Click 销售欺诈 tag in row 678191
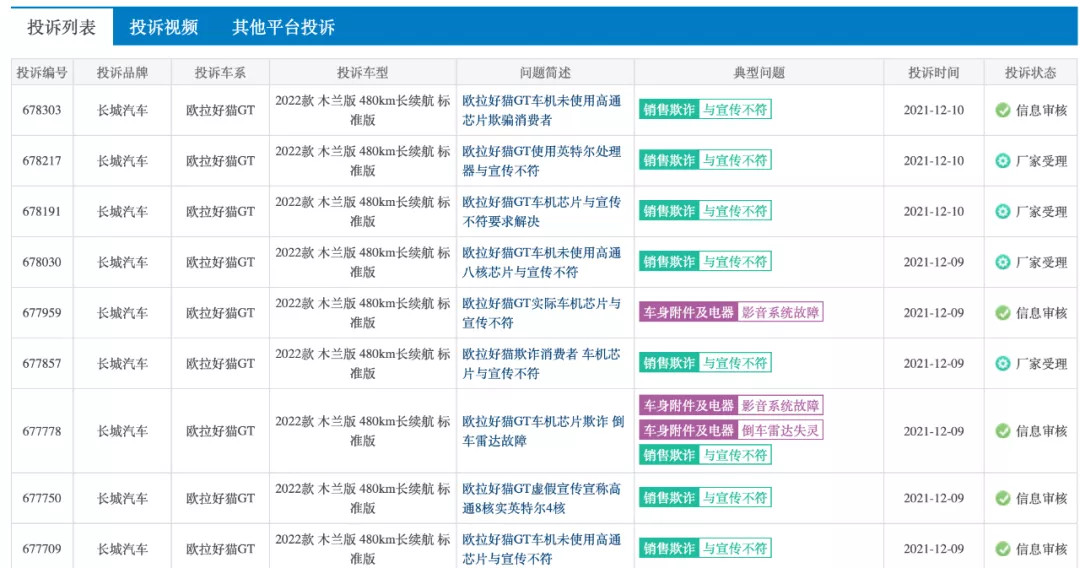The height and width of the screenshot is (568, 1080). tap(669, 211)
